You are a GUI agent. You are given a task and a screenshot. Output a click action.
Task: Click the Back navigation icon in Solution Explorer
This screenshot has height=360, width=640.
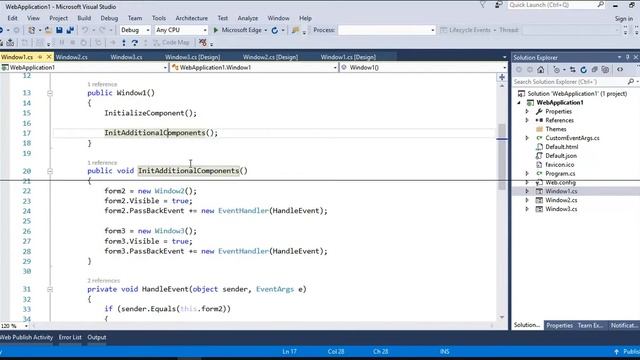click(x=519, y=70)
